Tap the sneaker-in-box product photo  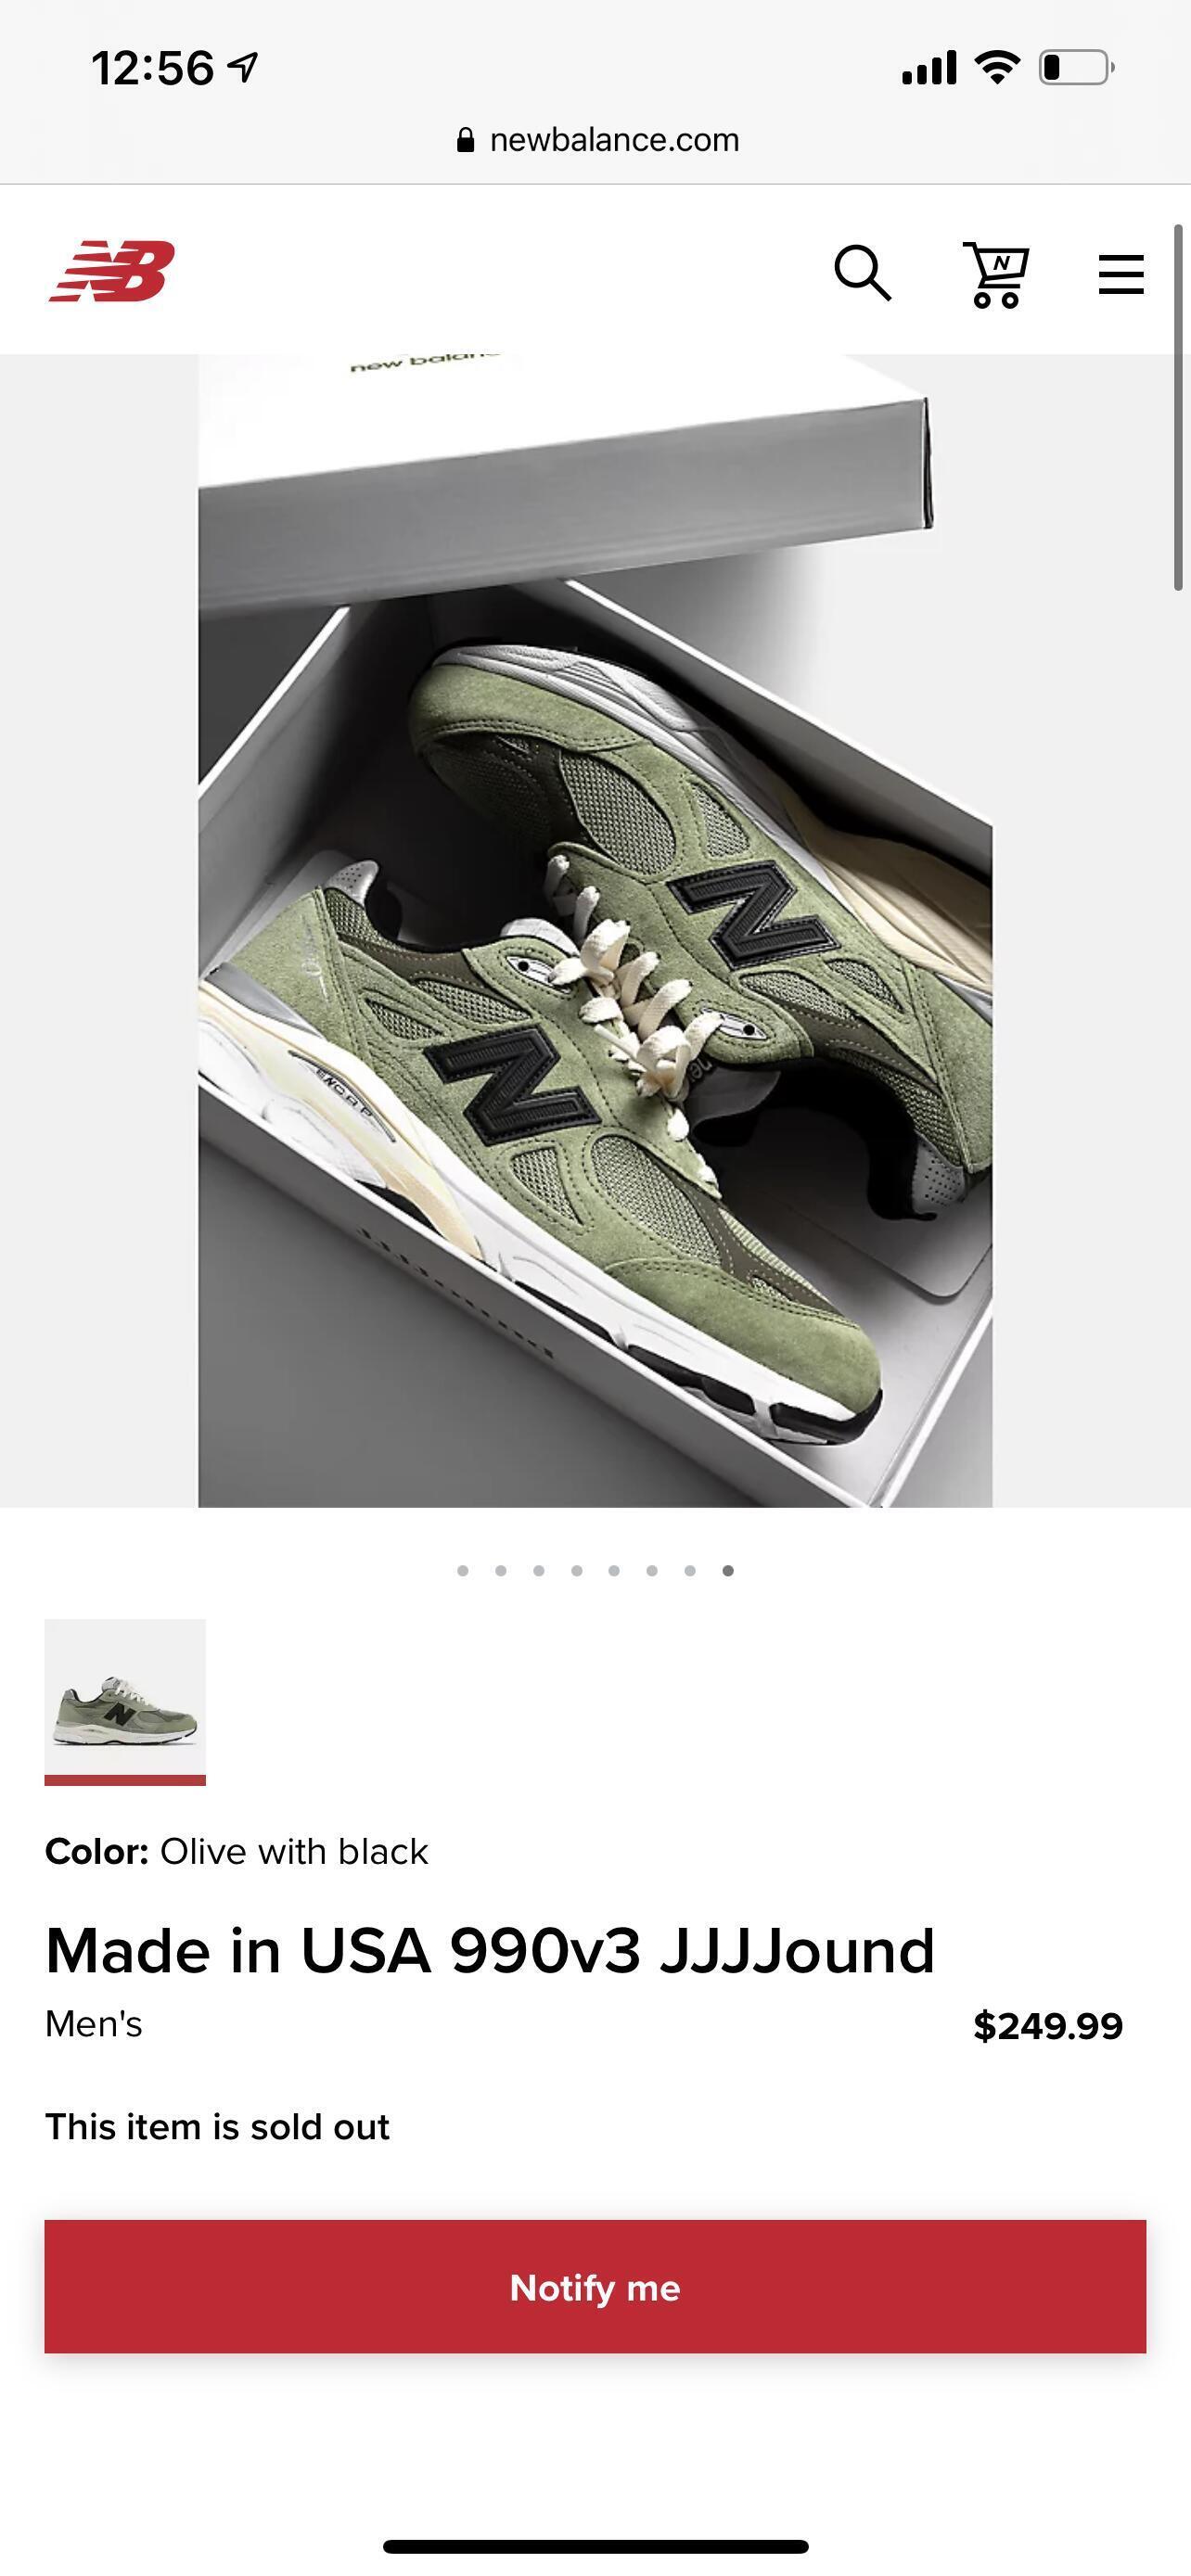coord(595,930)
